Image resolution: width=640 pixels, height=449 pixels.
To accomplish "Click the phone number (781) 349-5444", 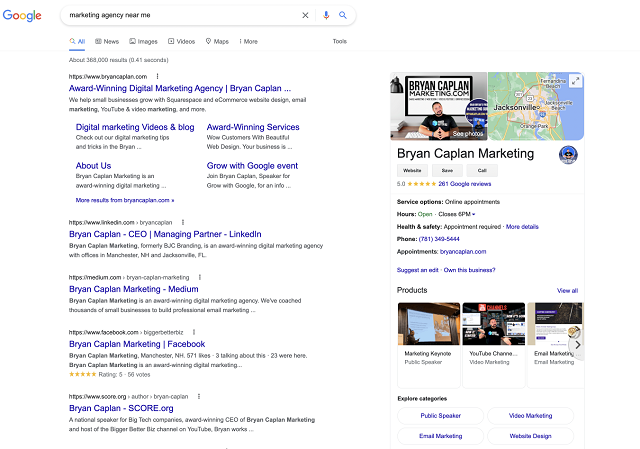I will coord(439,239).
